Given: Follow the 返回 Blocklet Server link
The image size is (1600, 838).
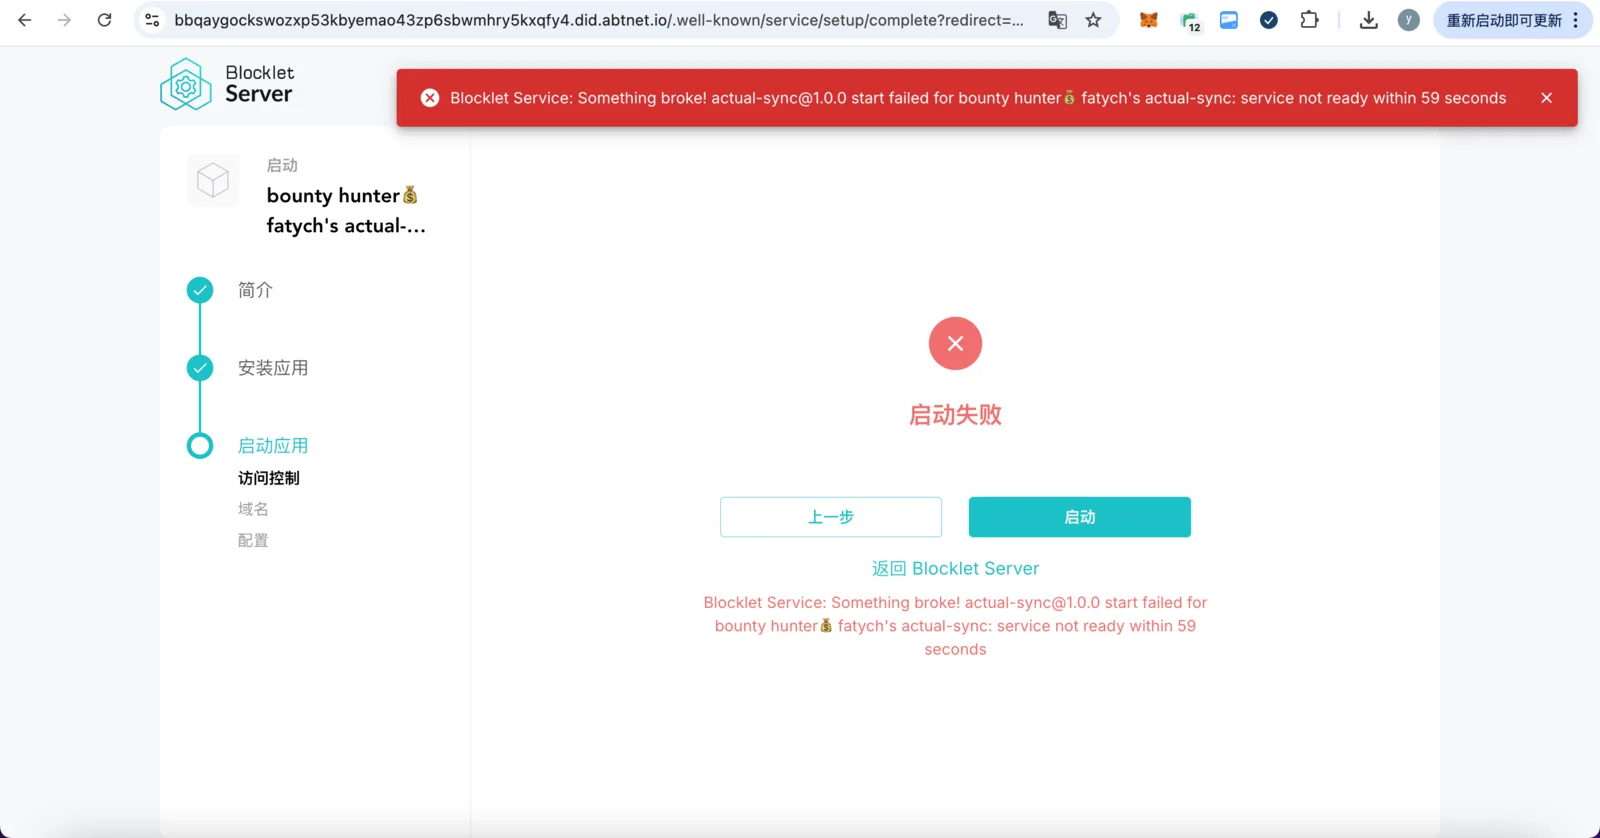Looking at the screenshot, I should tap(955, 569).
